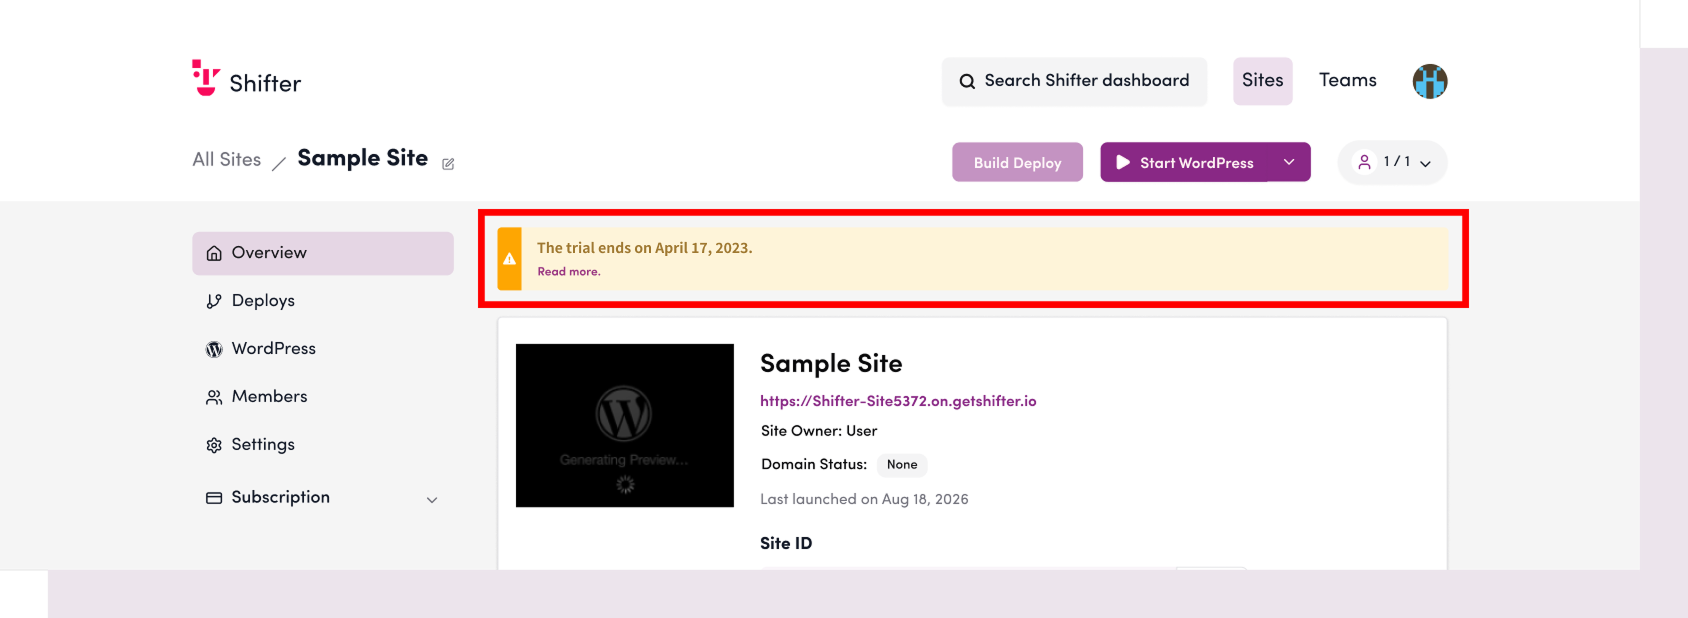
Task: Click the warning triangle in trial banner
Action: point(510,259)
